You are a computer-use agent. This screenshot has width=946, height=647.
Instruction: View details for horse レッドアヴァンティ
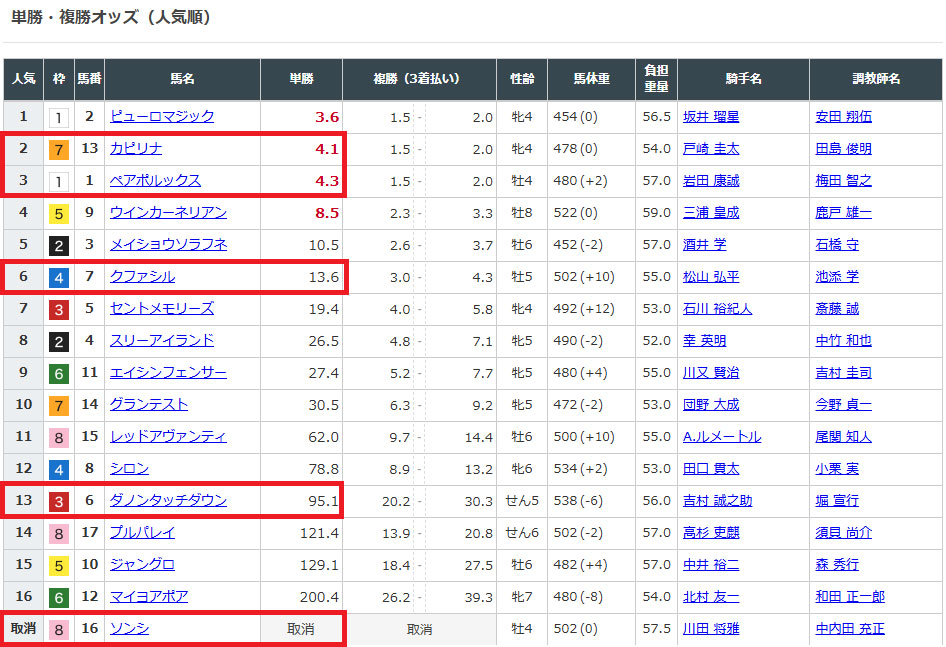[x=168, y=437]
